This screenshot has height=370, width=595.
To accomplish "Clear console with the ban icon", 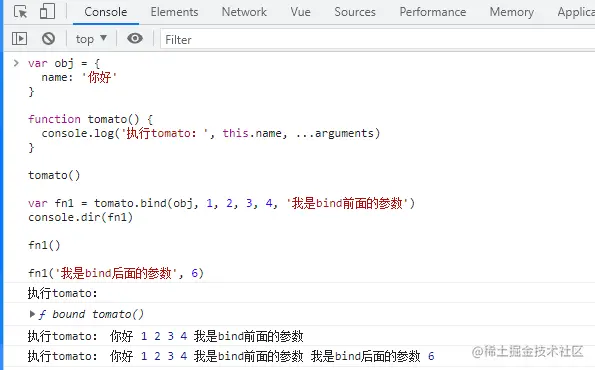I will [x=48, y=39].
